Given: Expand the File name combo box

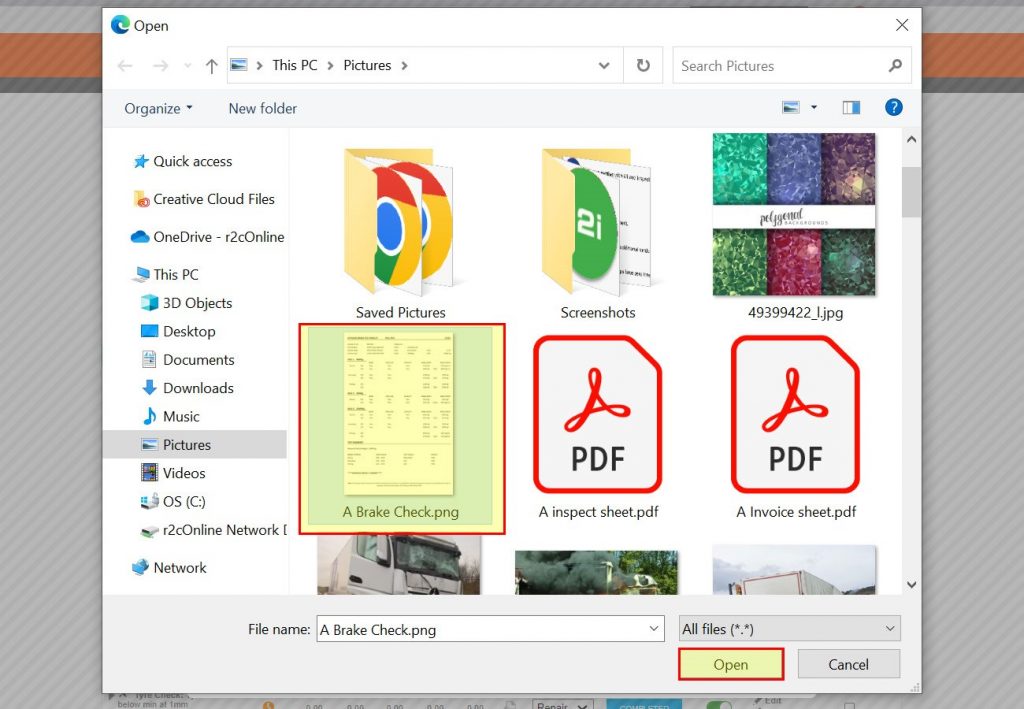Looking at the screenshot, I should 654,628.
